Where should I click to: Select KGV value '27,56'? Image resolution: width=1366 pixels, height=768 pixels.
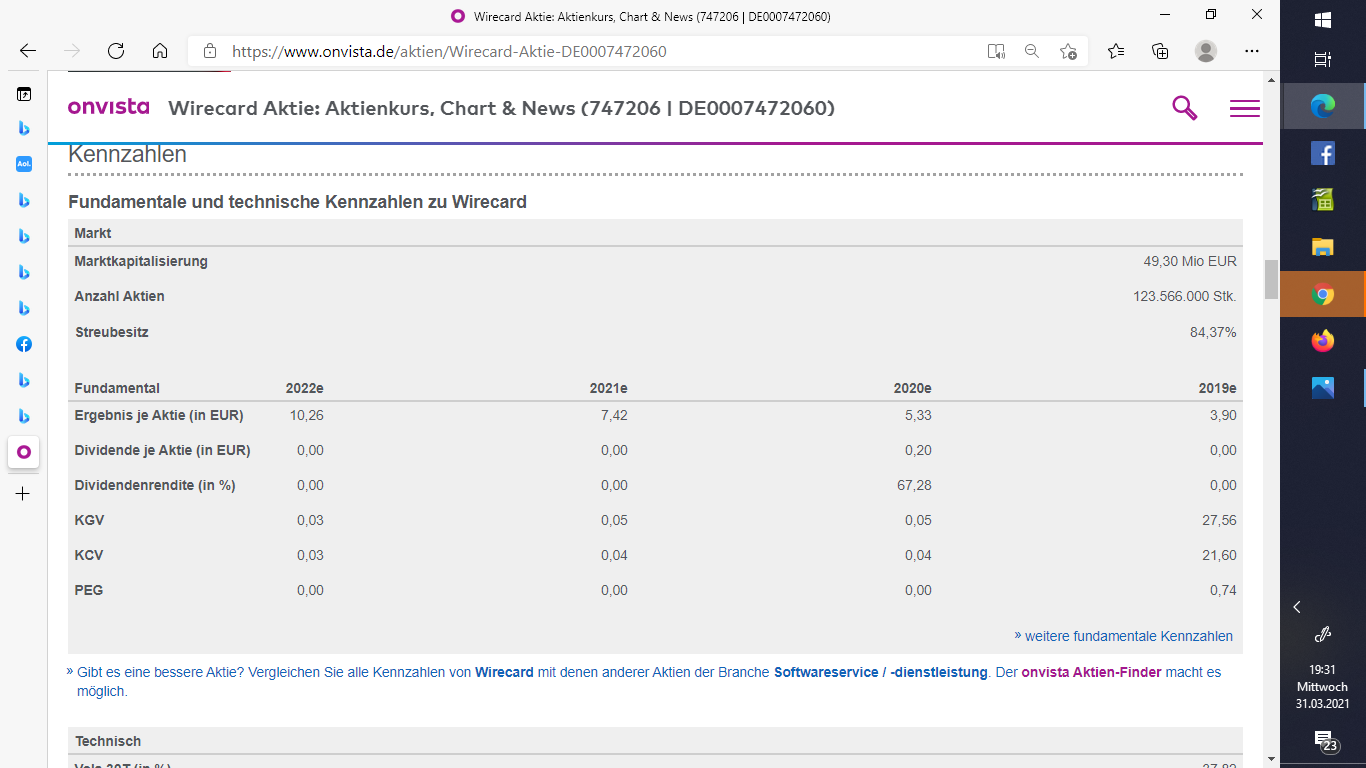click(1220, 520)
